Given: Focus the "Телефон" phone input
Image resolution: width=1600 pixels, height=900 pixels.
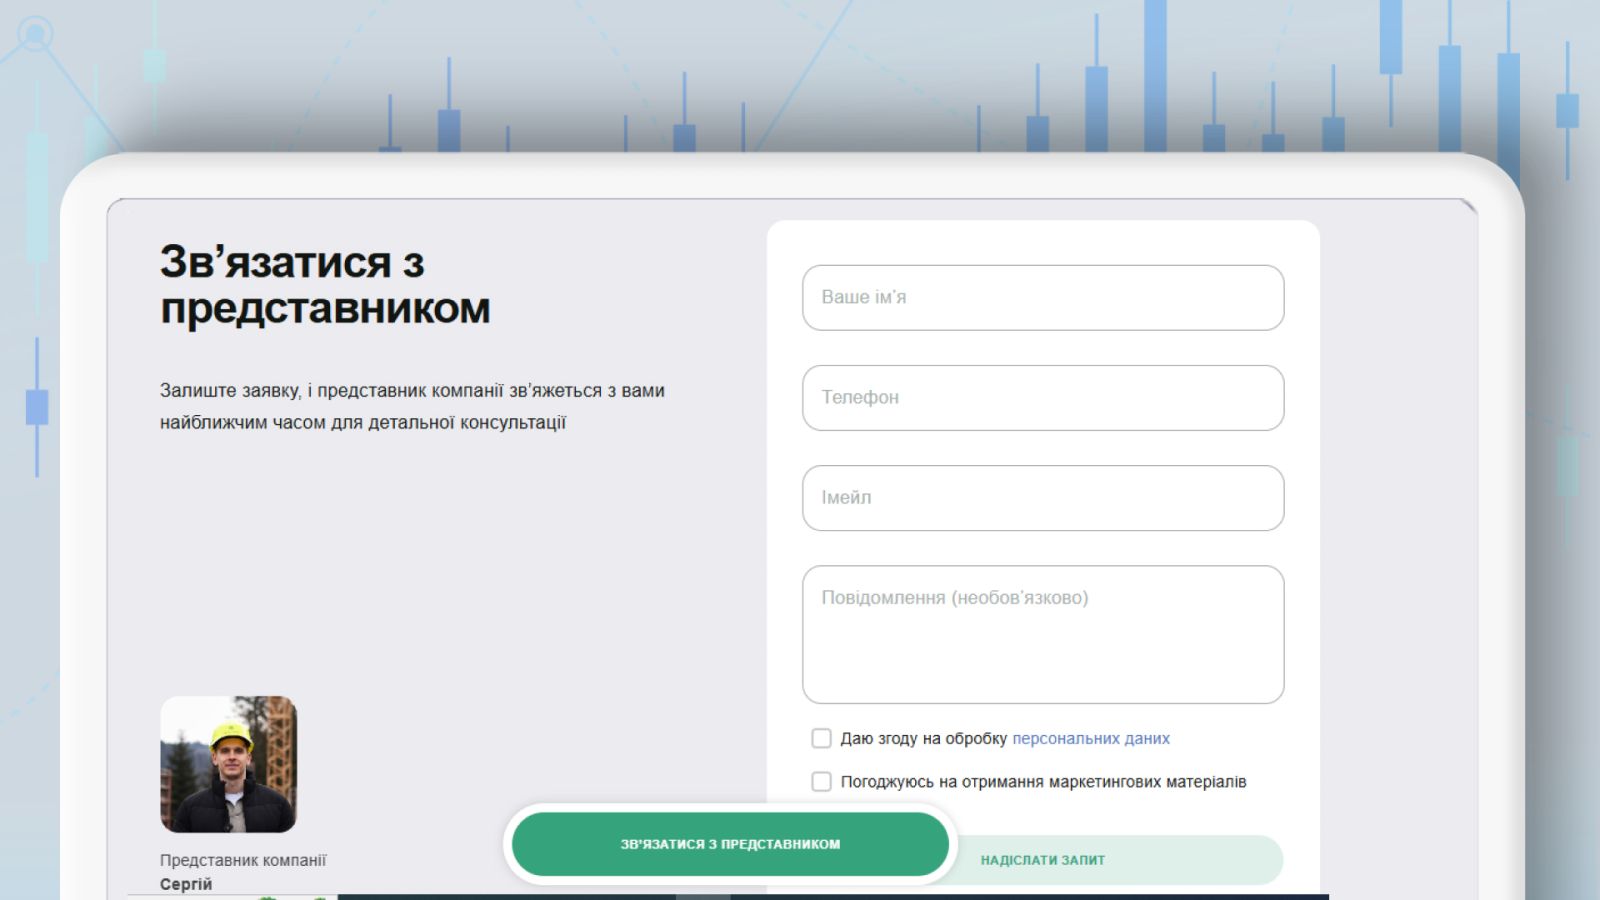Looking at the screenshot, I should pyautogui.click(x=1042, y=397).
